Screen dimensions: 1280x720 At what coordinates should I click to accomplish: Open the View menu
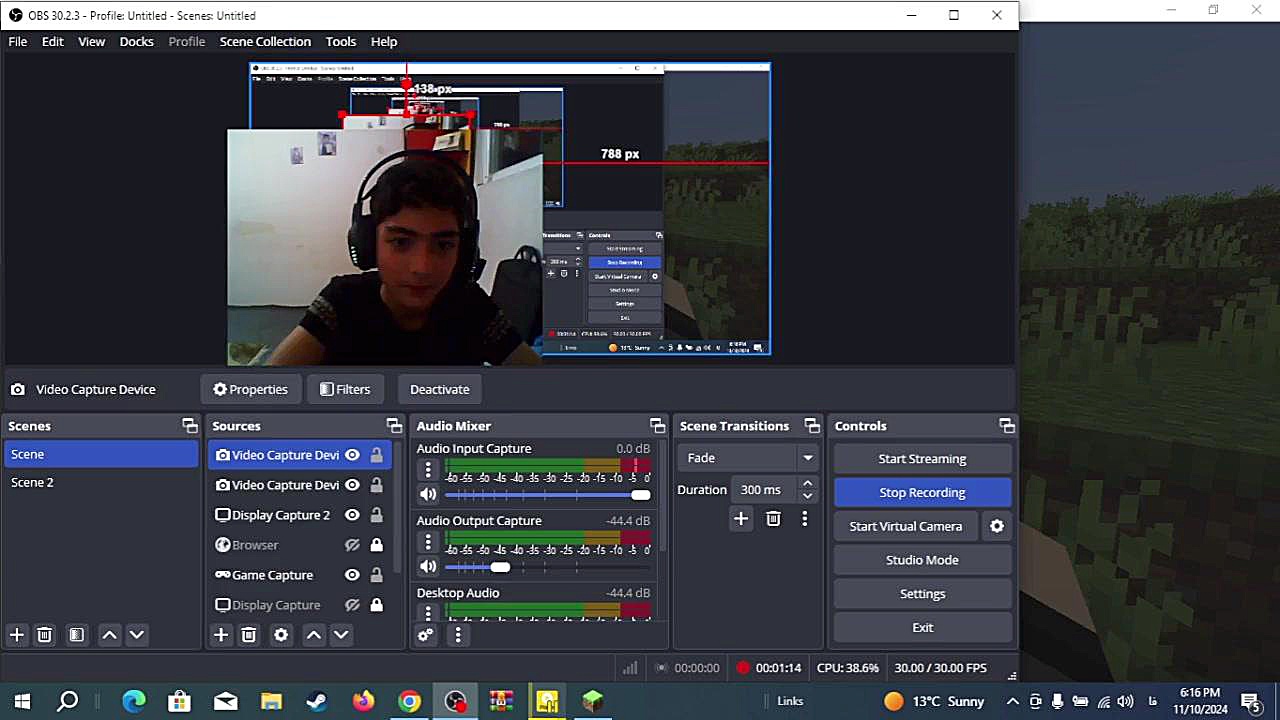tap(92, 41)
